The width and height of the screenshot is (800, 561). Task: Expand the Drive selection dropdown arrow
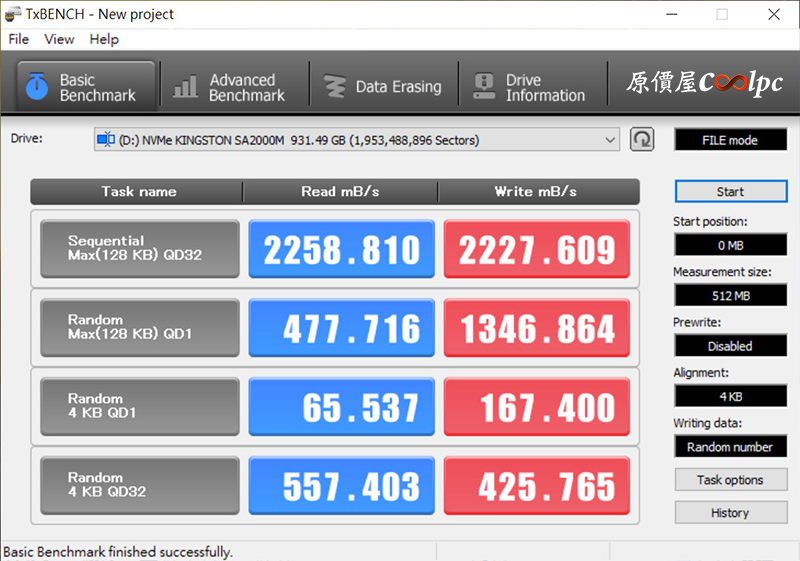611,140
